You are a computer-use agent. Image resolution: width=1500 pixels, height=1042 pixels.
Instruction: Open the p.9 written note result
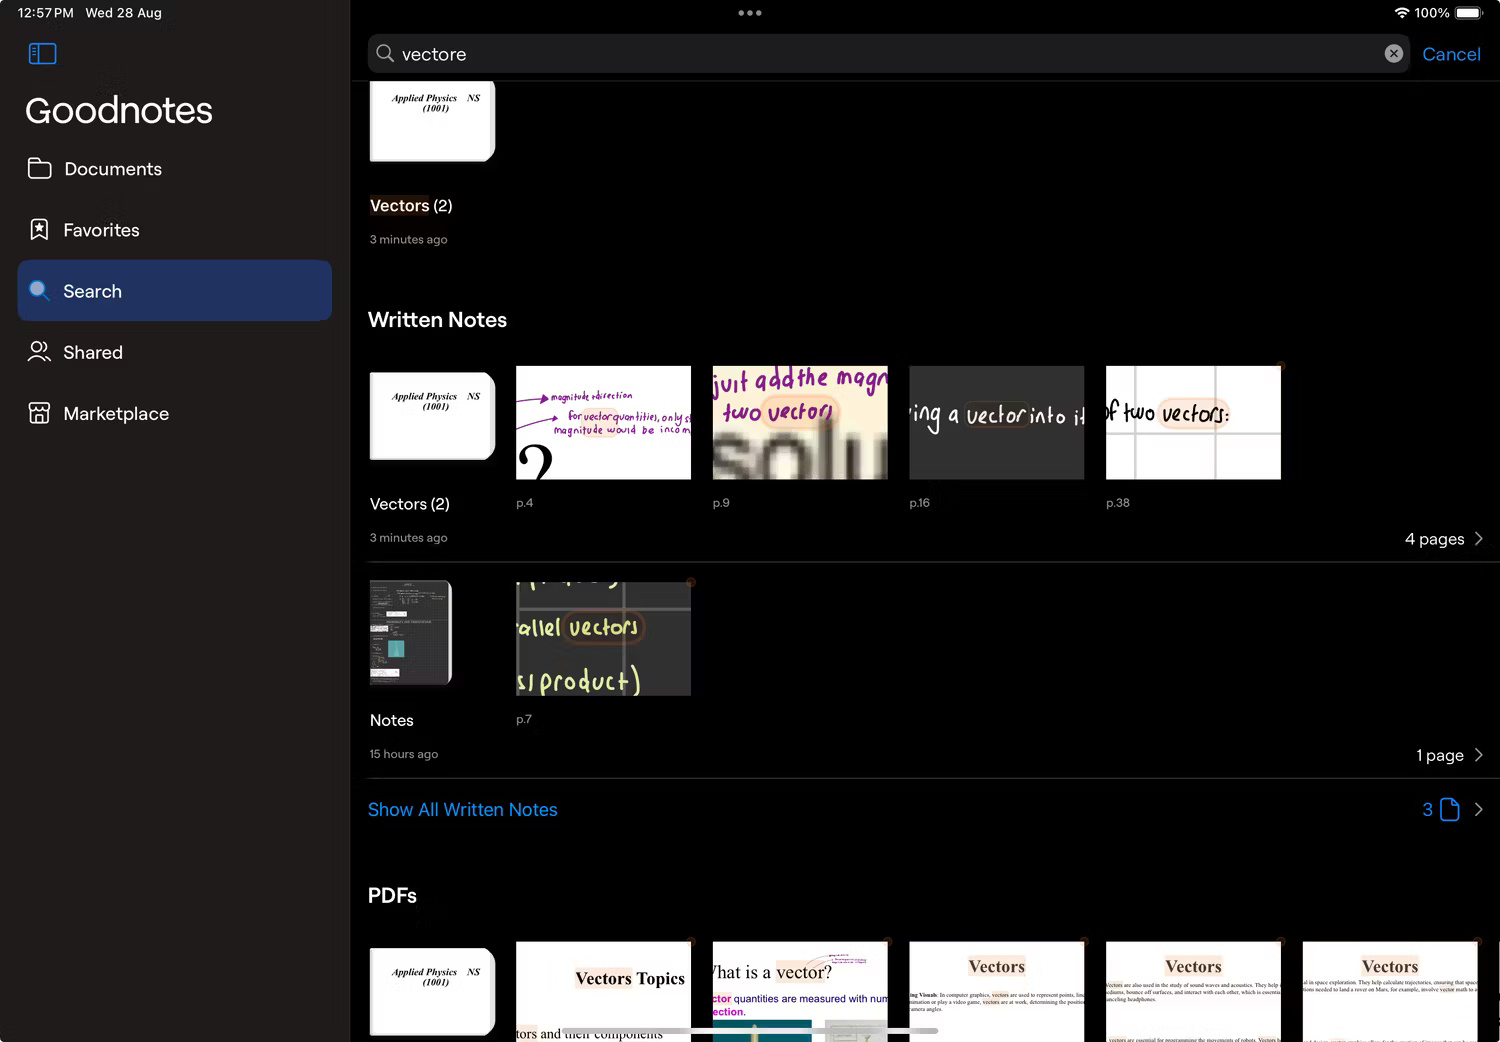click(799, 423)
